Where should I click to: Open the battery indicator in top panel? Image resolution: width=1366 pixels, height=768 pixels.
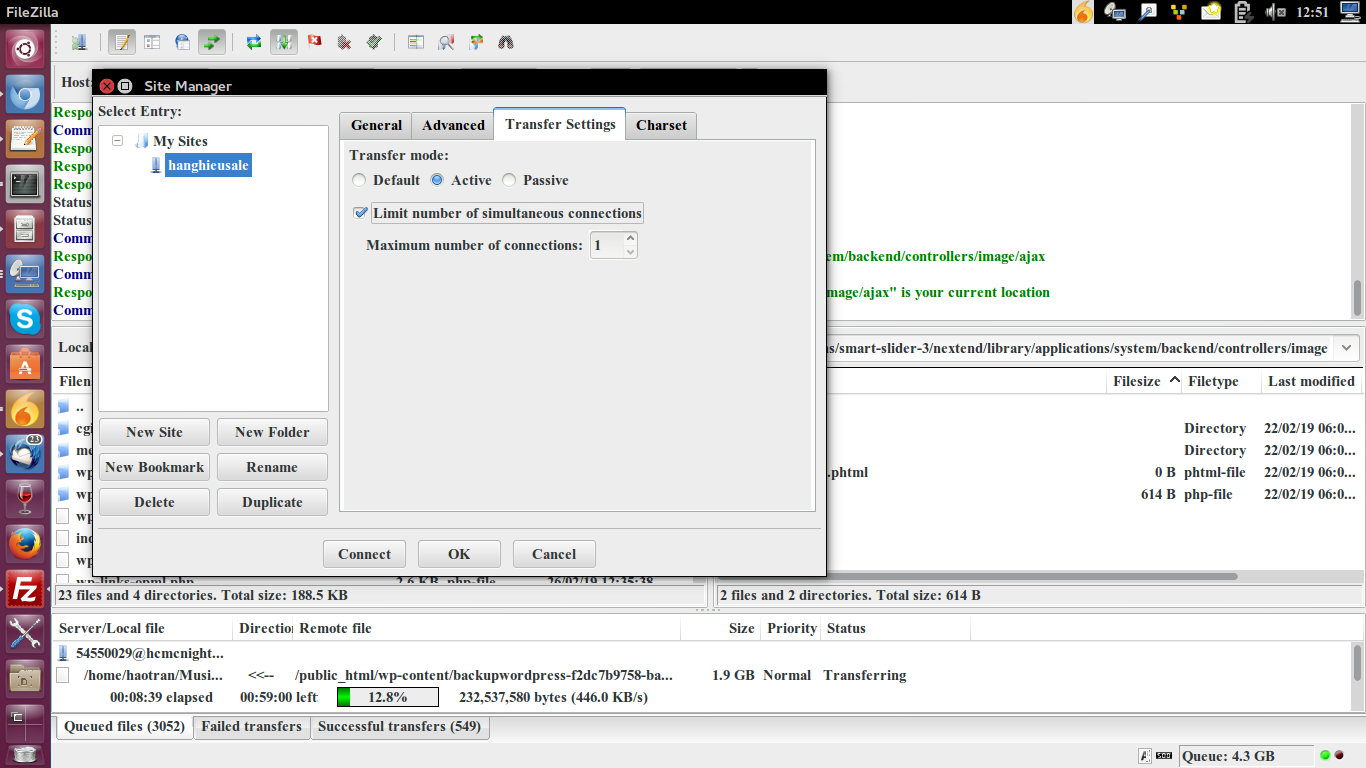tap(1243, 12)
